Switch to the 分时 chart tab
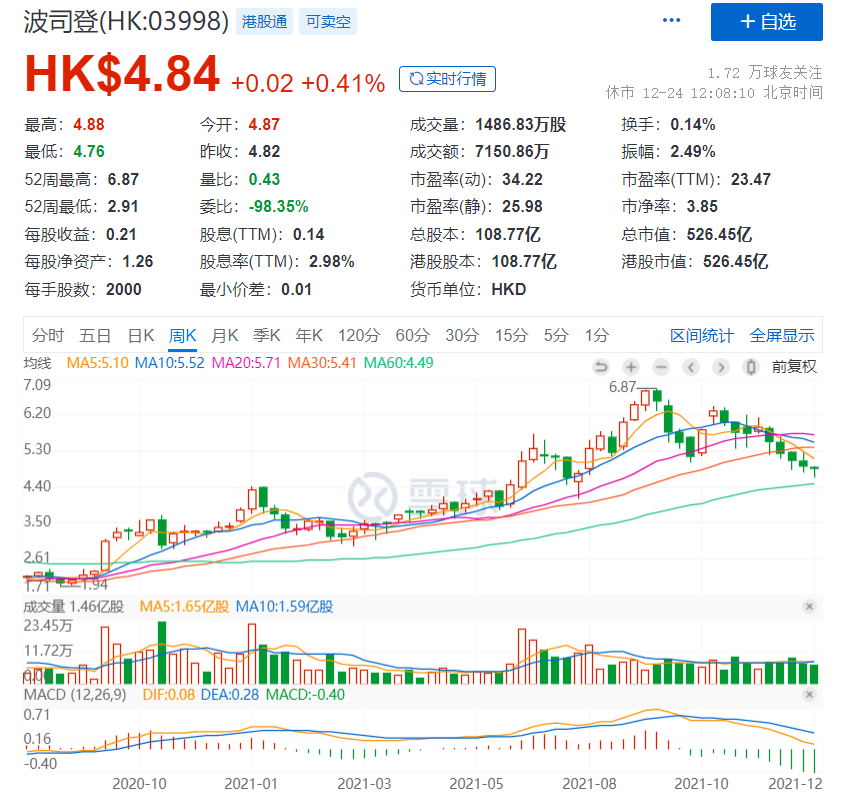Screen dimensions: 863x806 (x=48, y=335)
